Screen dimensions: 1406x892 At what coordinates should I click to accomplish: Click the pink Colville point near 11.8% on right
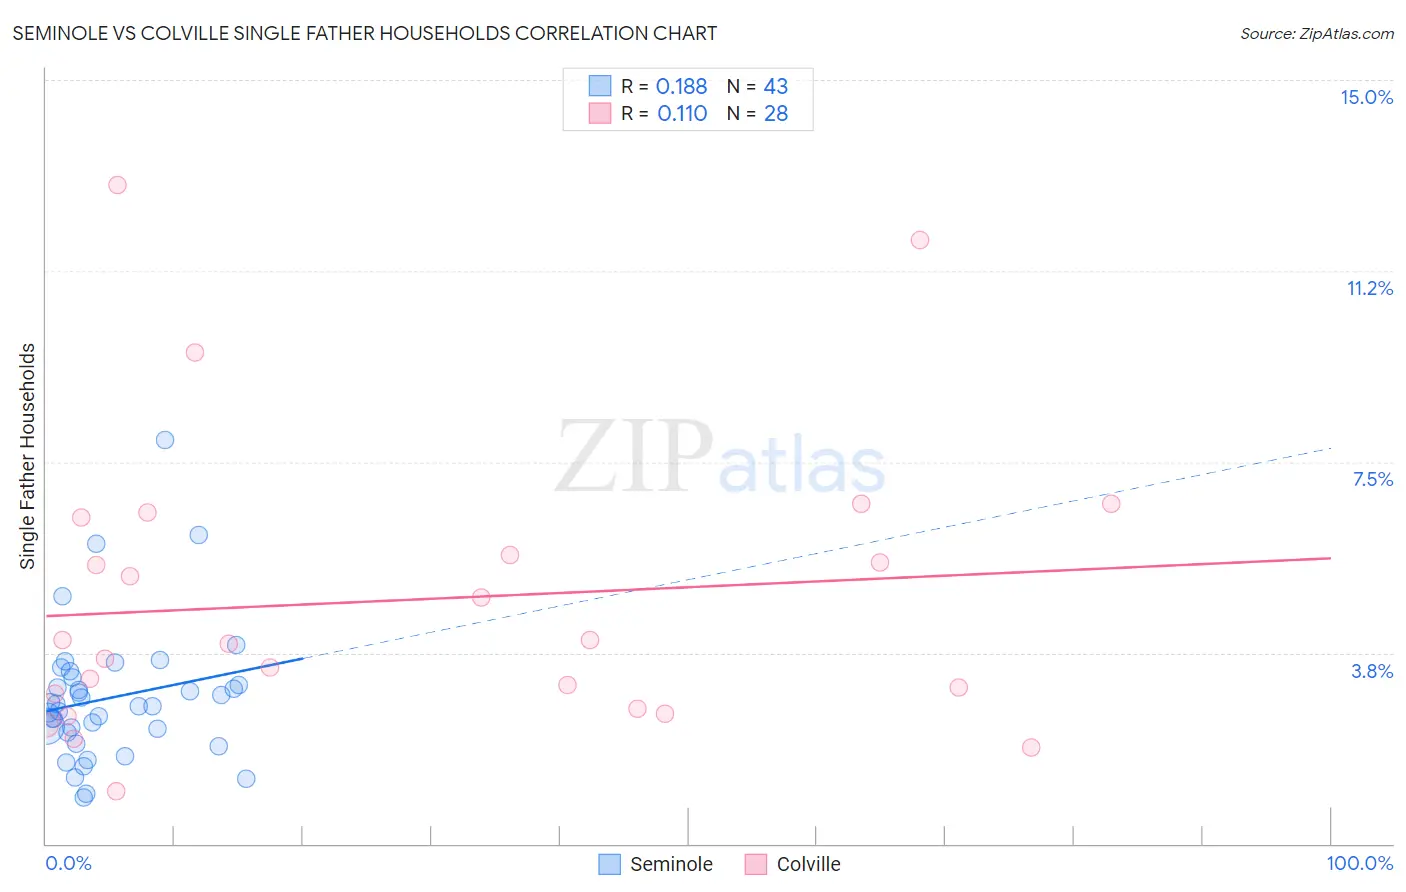coord(920,240)
